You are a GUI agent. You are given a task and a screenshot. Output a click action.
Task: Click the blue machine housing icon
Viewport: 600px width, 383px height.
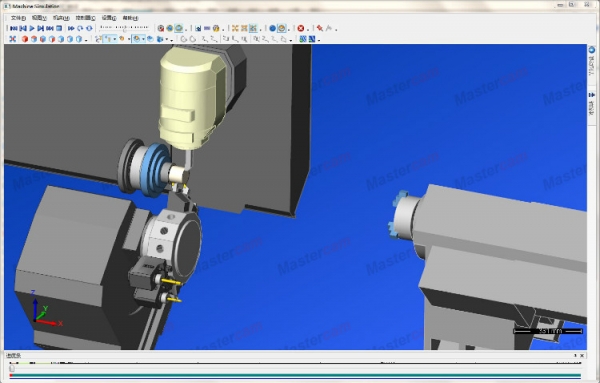click(x=160, y=39)
